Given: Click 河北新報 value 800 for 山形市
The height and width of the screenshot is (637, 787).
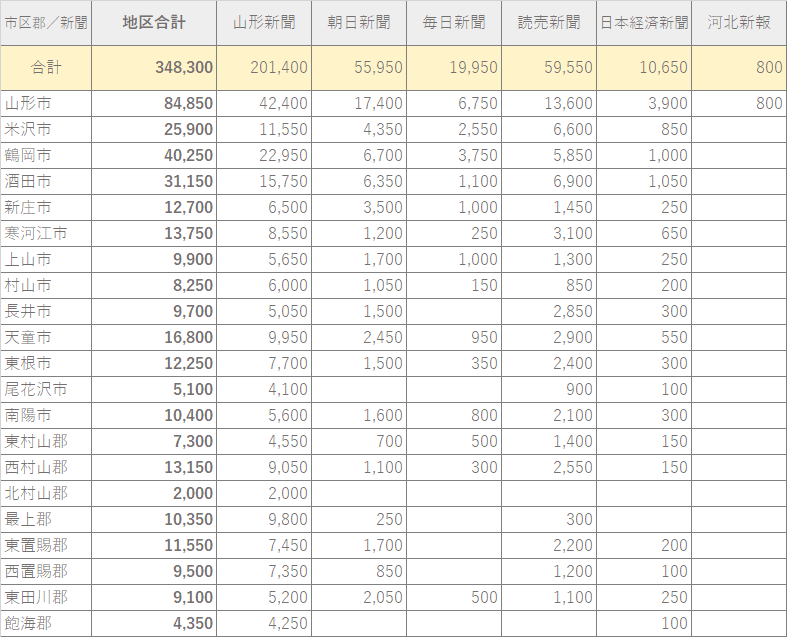Looking at the screenshot, I should 739,103.
